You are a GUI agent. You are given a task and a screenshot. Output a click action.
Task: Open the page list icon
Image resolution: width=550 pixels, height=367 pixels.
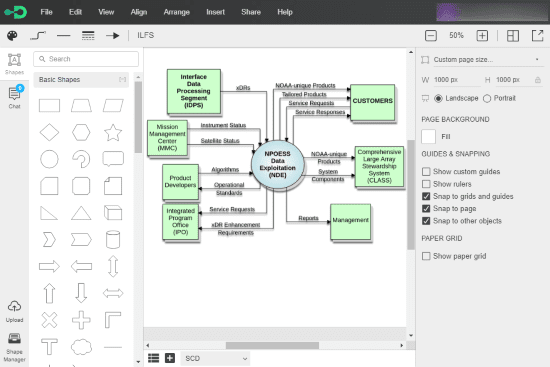[x=153, y=358]
